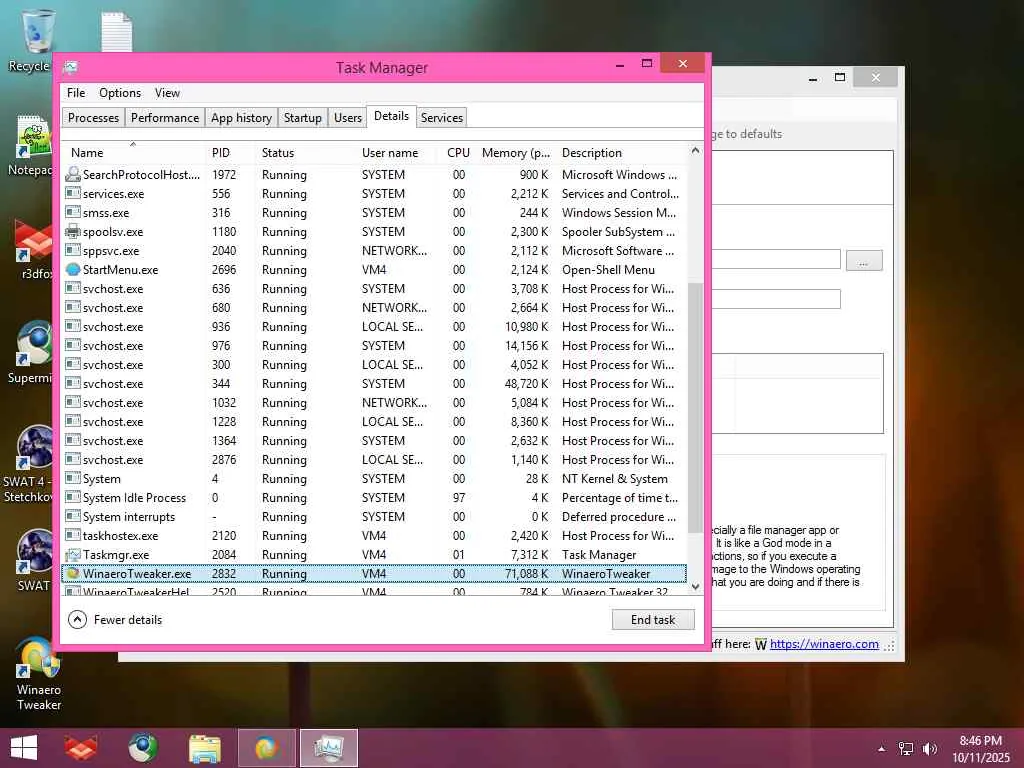
Task: Sort by the PID column header
Action: coord(230,153)
